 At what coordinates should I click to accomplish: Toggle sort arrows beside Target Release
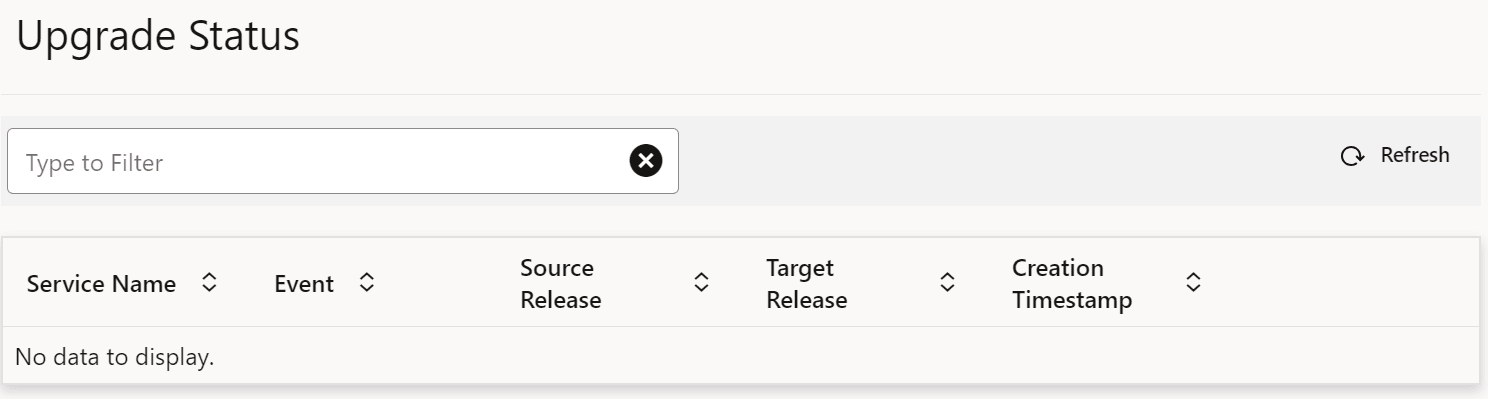(947, 283)
